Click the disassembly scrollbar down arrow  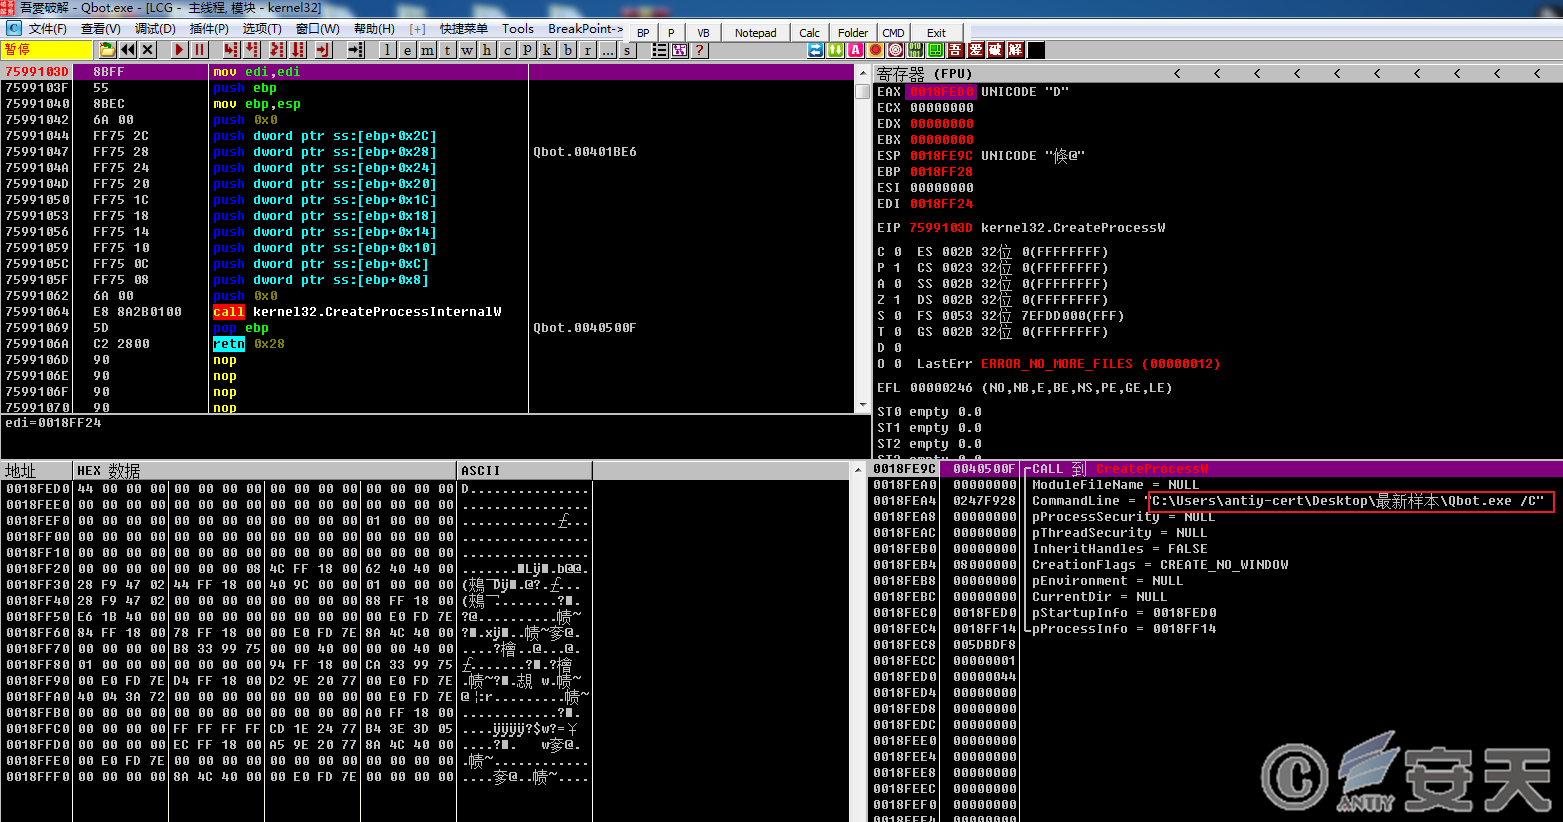pos(862,405)
